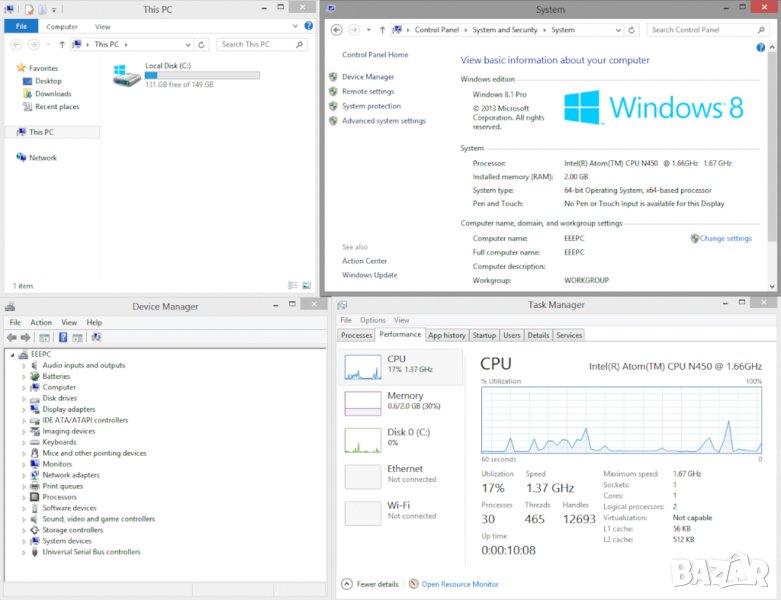Select Downloads under Favorites
Image resolution: width=781 pixels, height=600 pixels.
point(53,94)
